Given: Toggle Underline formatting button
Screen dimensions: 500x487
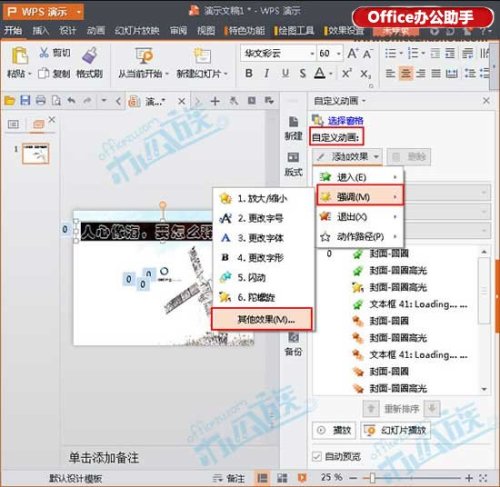Looking at the screenshot, I should 285,73.
